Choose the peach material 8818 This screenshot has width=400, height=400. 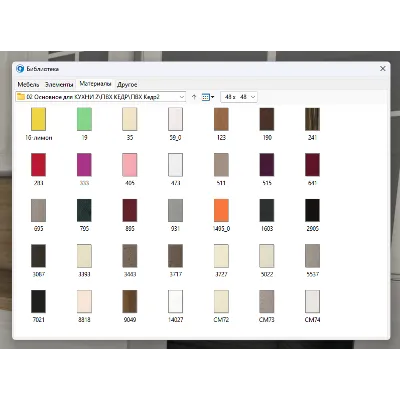(x=84, y=301)
